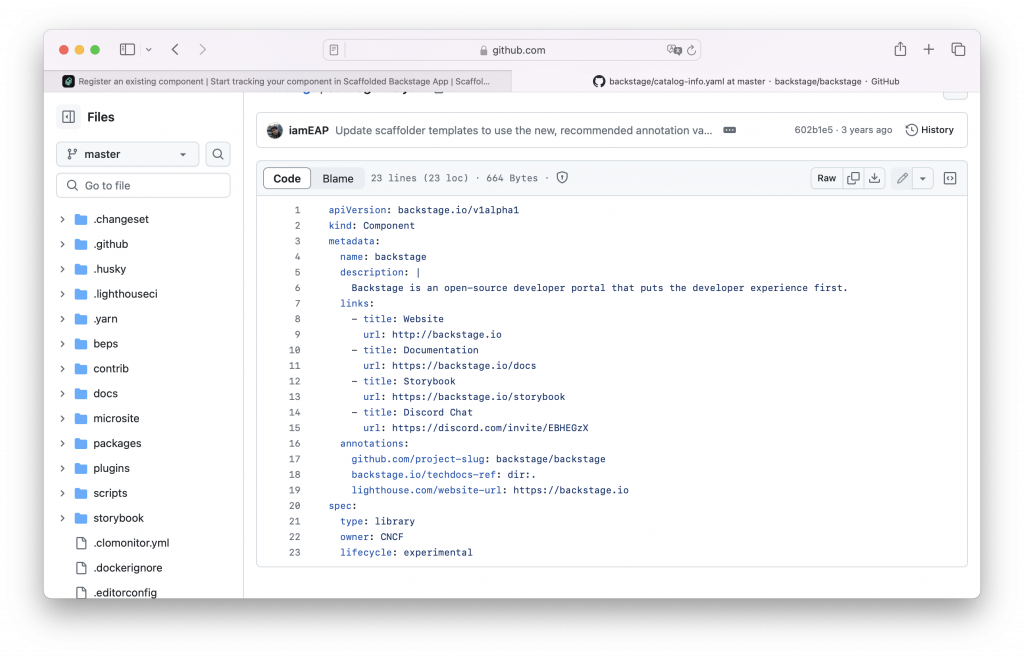1024x656 pixels.
Task: Go back with the browser back arrow
Action: point(175,50)
